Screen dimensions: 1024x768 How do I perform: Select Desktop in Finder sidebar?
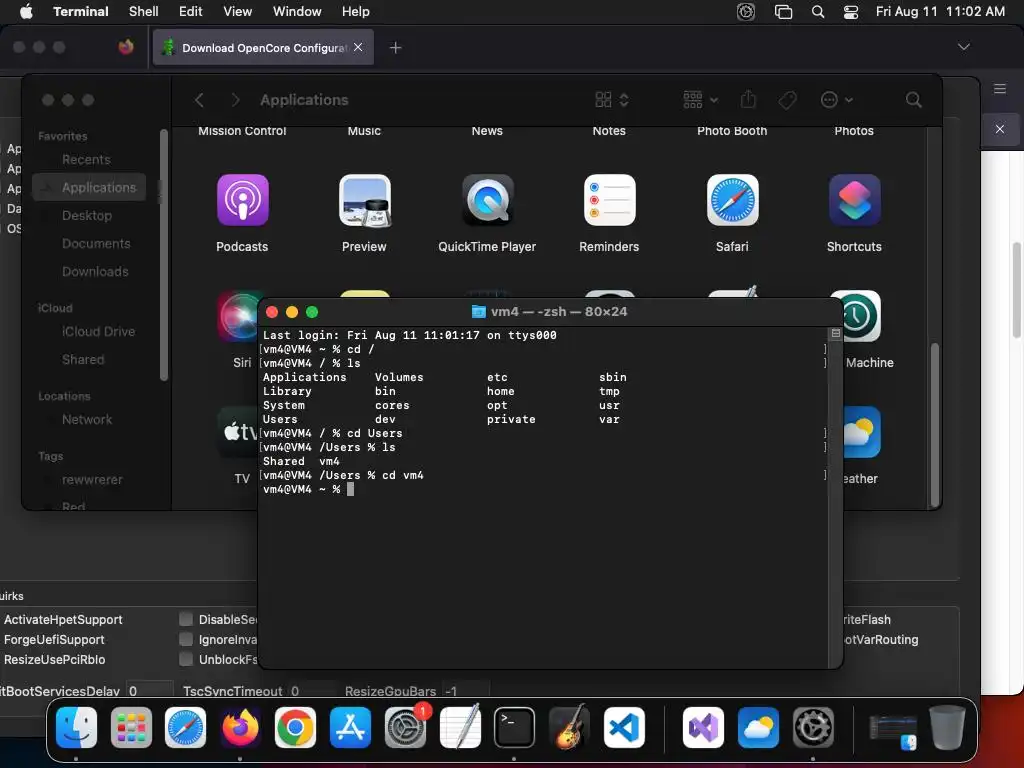point(87,216)
